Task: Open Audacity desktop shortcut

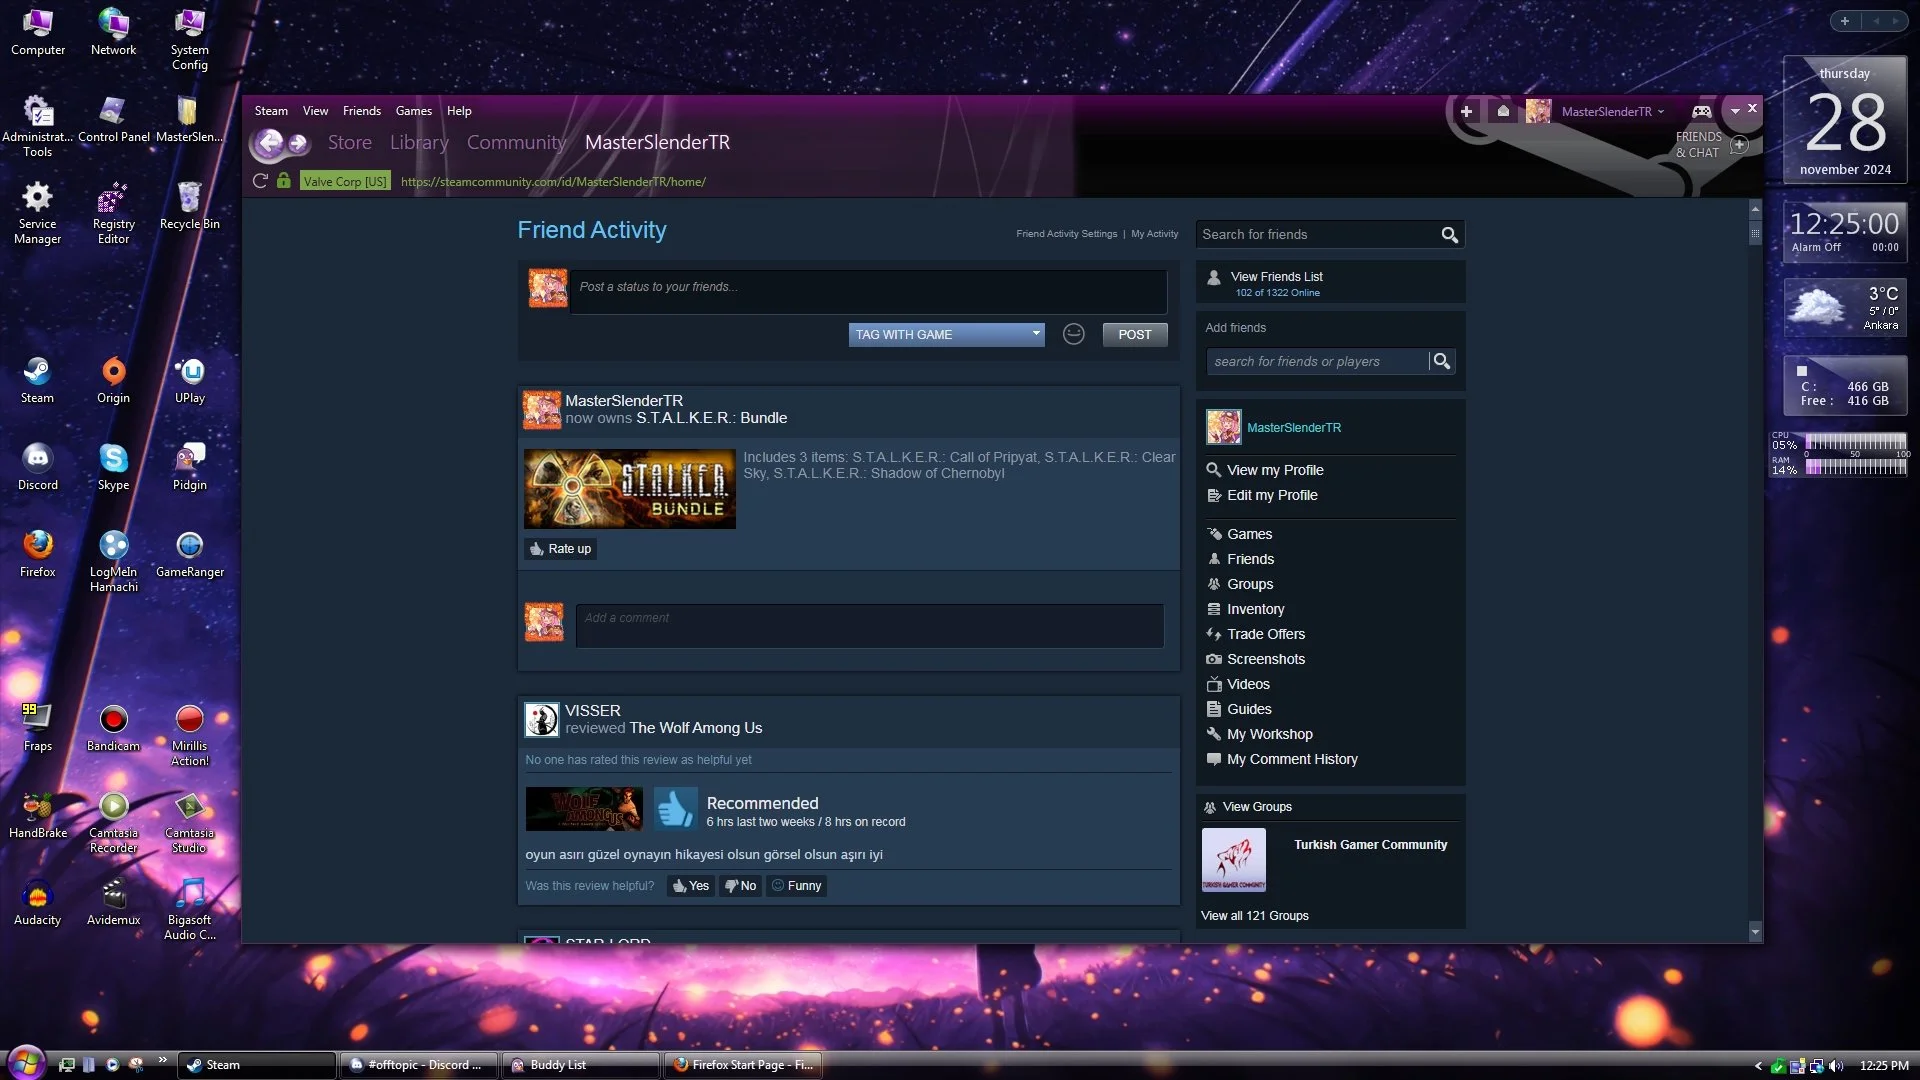Action: click(38, 902)
